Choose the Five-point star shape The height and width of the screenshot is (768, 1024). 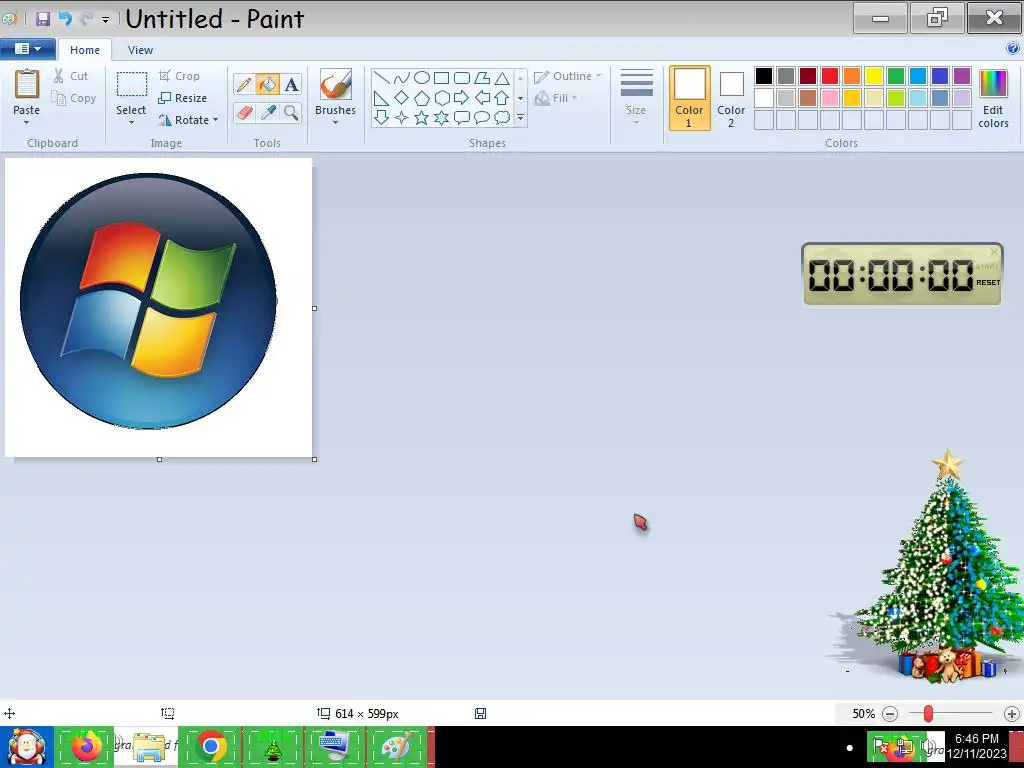pyautogui.click(x=422, y=118)
